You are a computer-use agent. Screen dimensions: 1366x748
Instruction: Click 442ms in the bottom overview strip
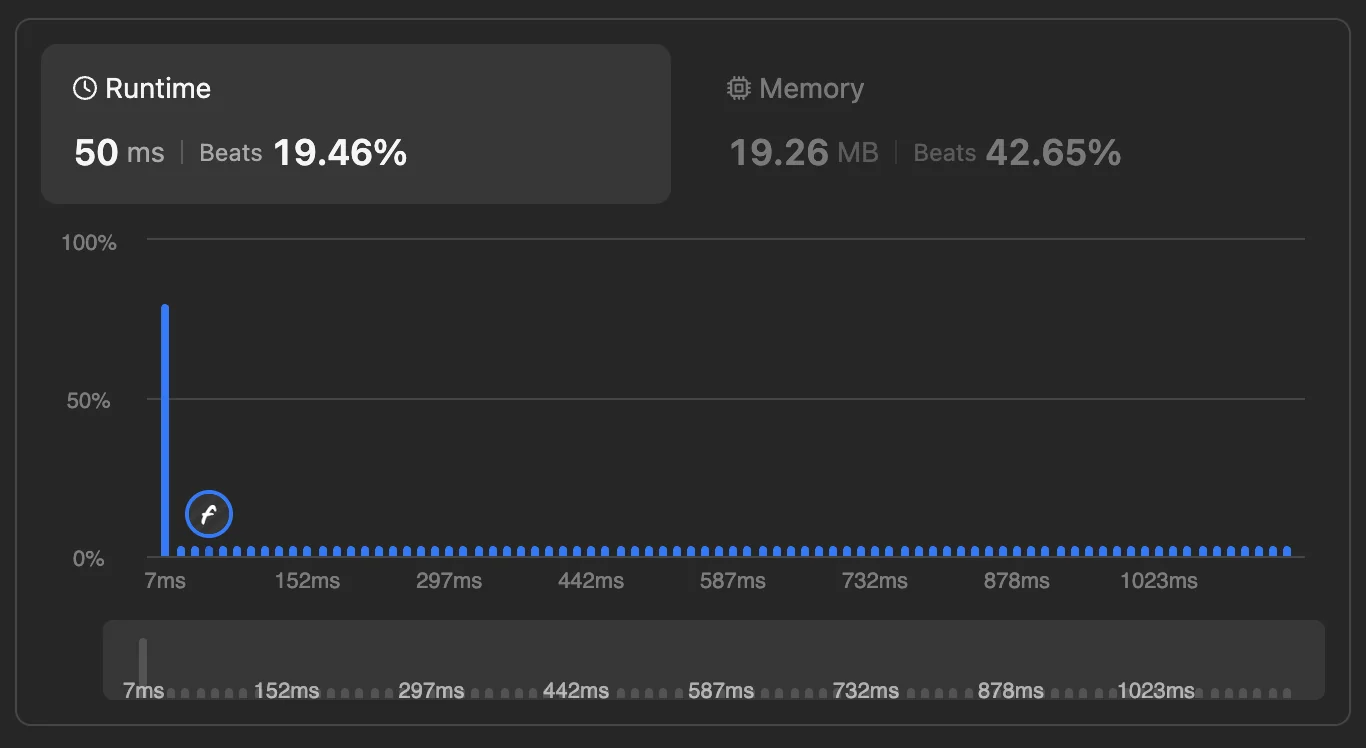click(576, 690)
